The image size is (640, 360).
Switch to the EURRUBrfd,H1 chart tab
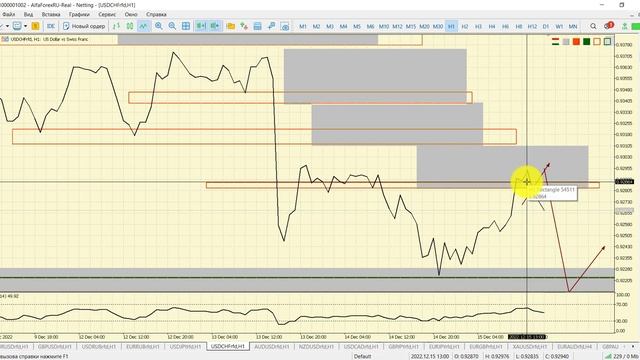coord(143,347)
